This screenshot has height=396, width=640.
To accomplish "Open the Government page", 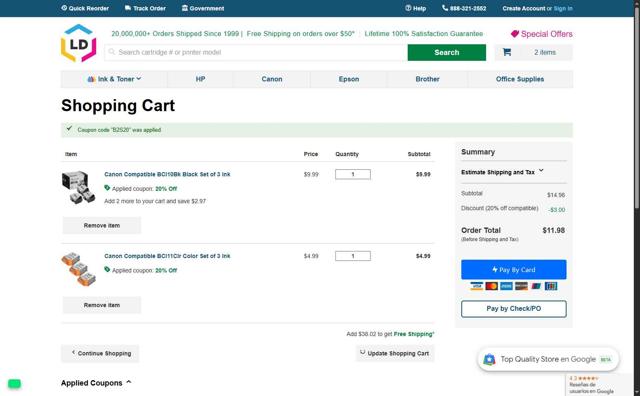I will click(x=203, y=8).
